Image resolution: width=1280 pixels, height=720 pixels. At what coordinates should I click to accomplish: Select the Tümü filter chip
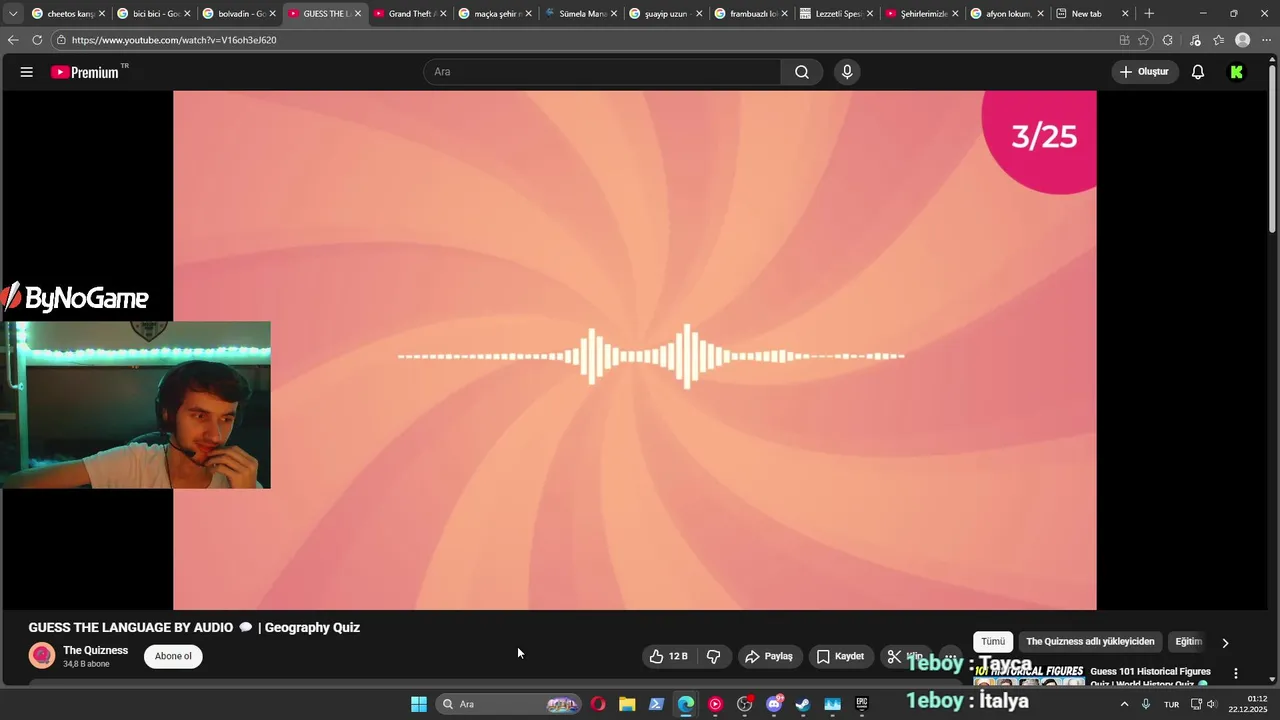993,642
